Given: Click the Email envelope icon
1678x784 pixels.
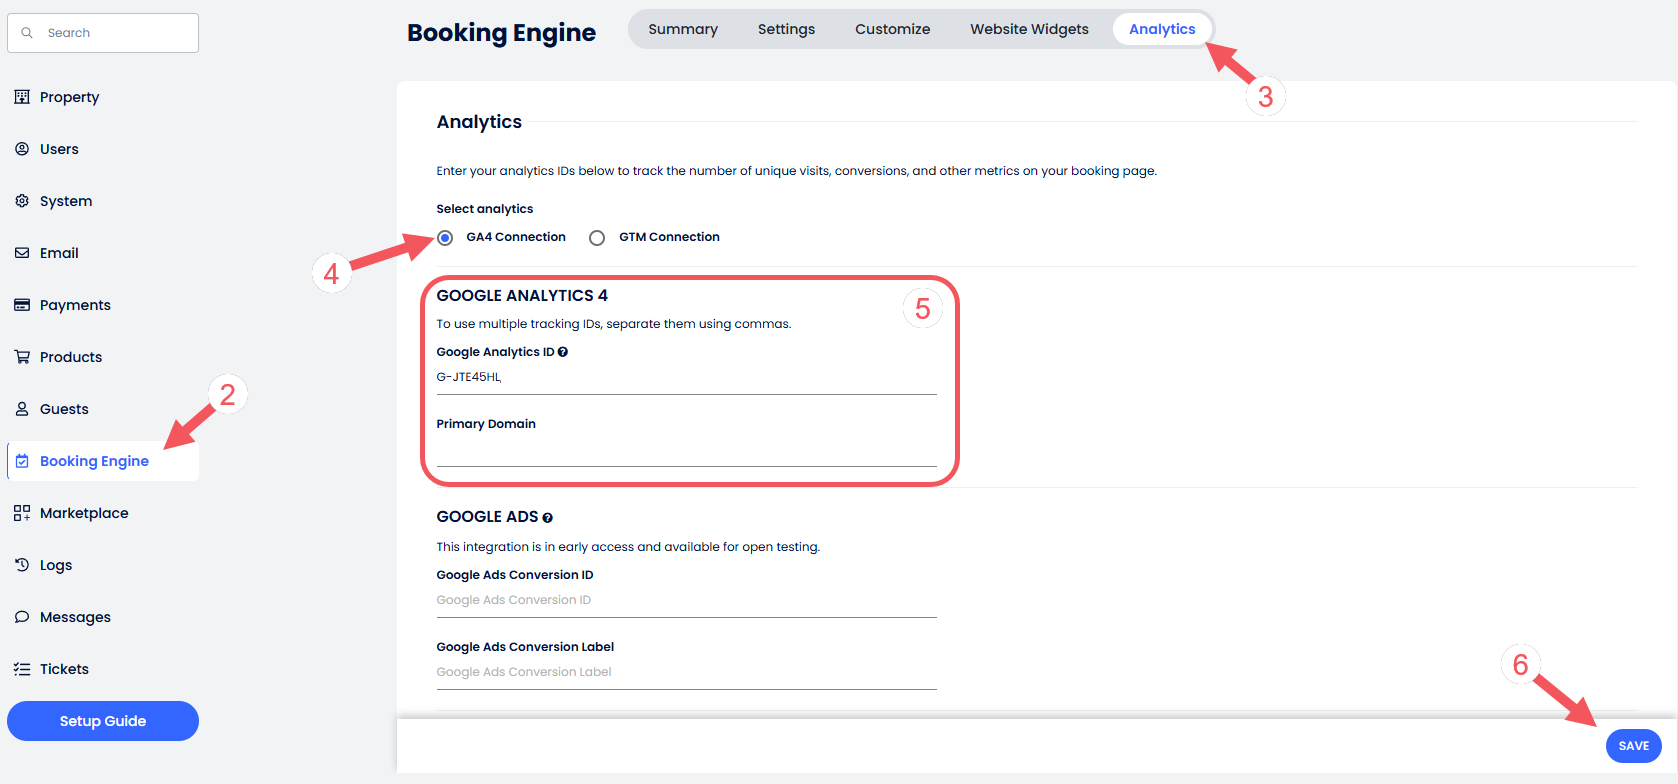Looking at the screenshot, I should (x=22, y=253).
